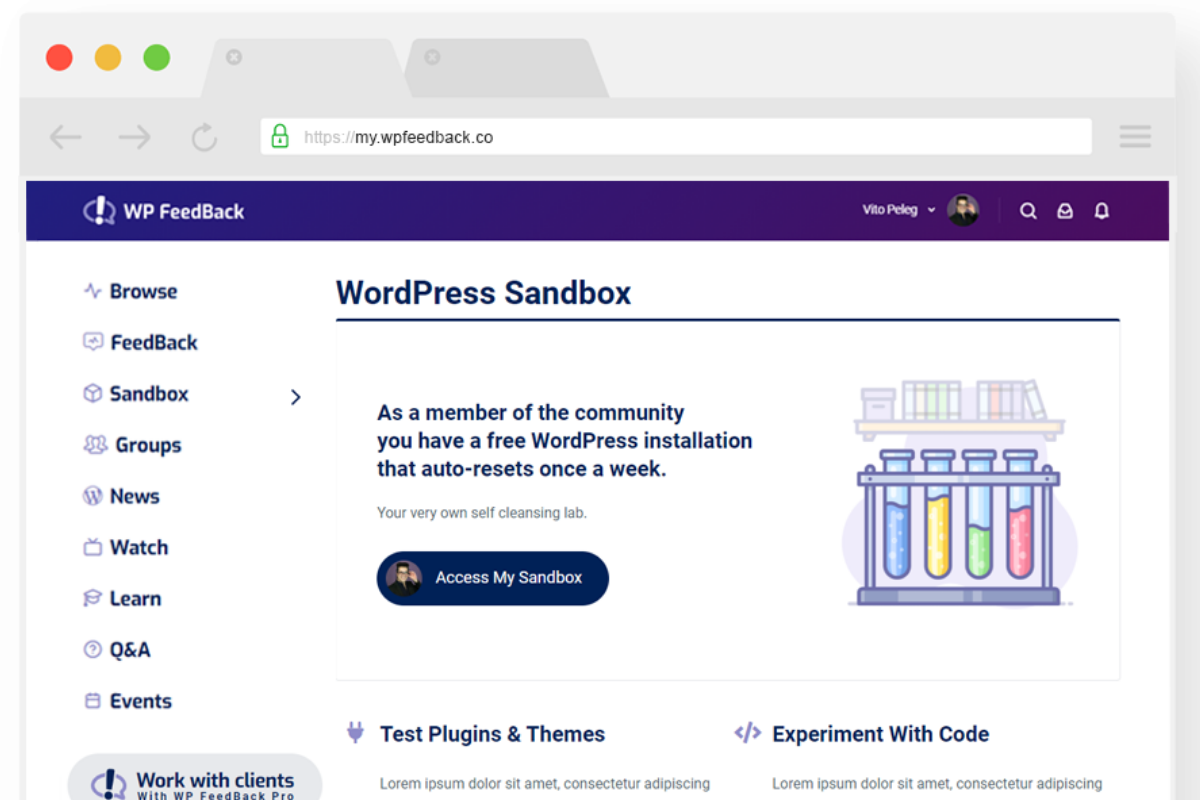Open search with the magnifier icon

(1028, 211)
